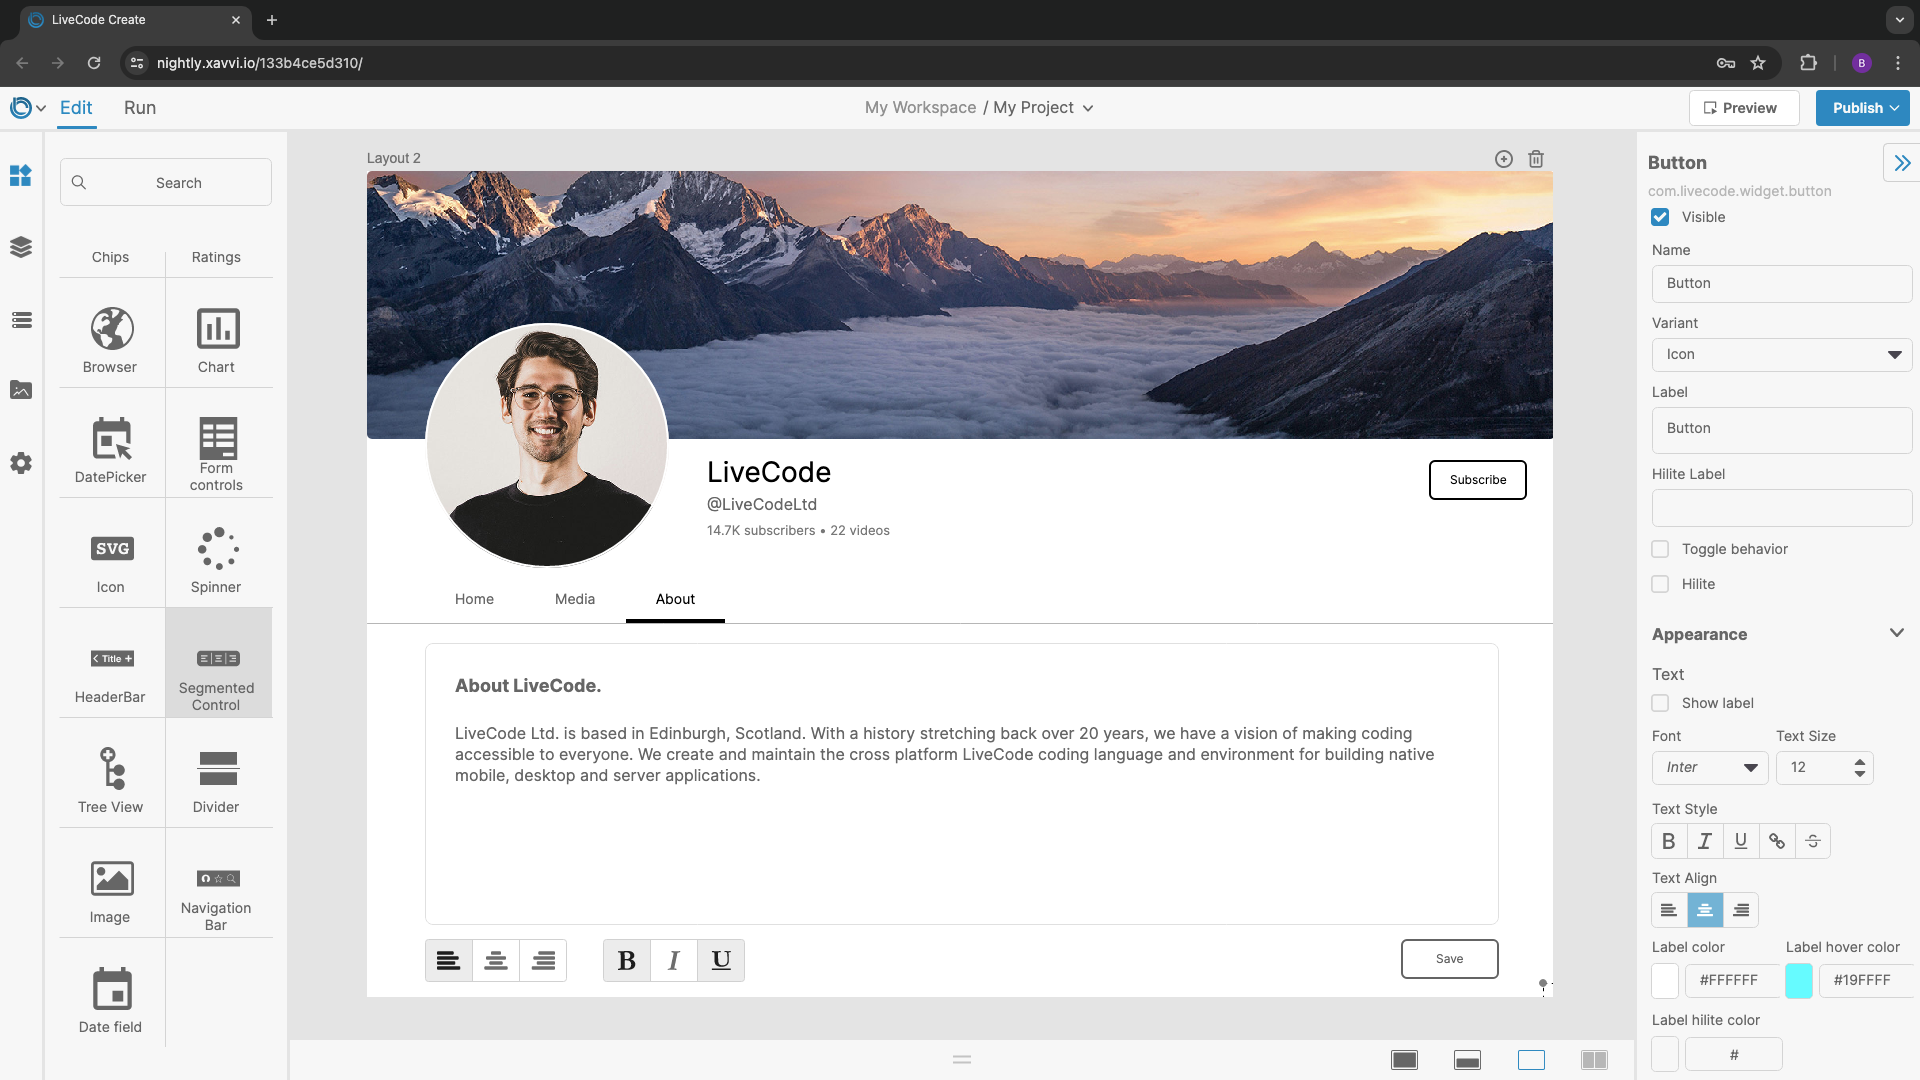The image size is (1920, 1080).
Task: Open the Font dropdown showing Inter
Action: [1710, 767]
